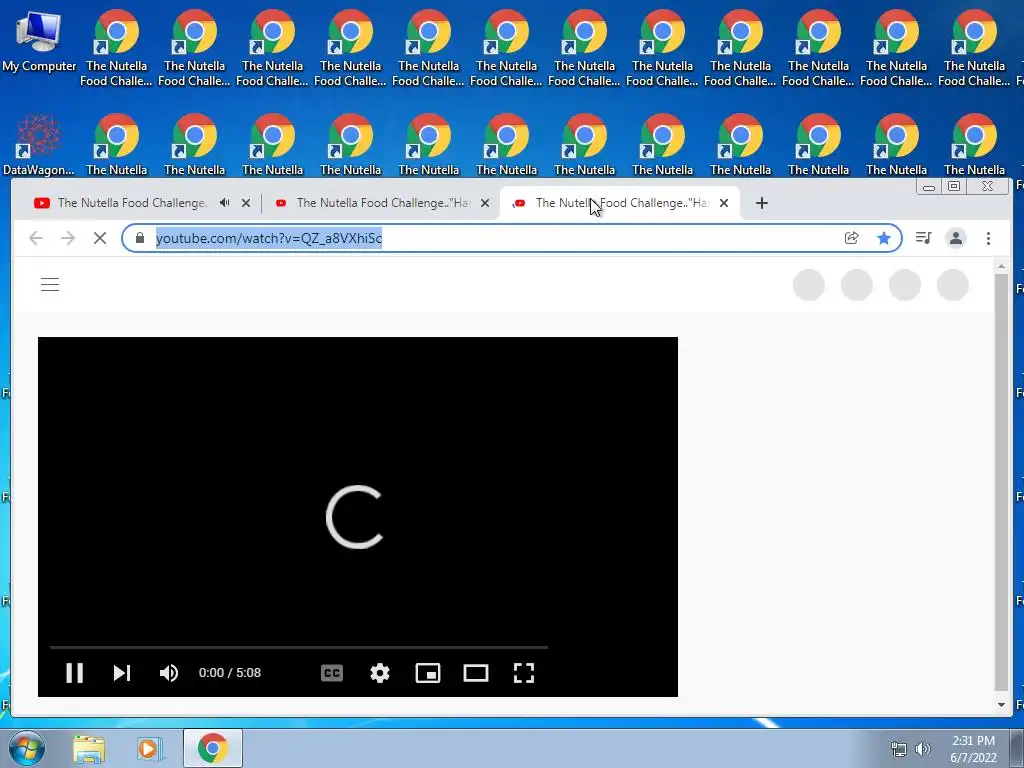Click the Chrome taskbar button
1024x768 pixels.
213,748
